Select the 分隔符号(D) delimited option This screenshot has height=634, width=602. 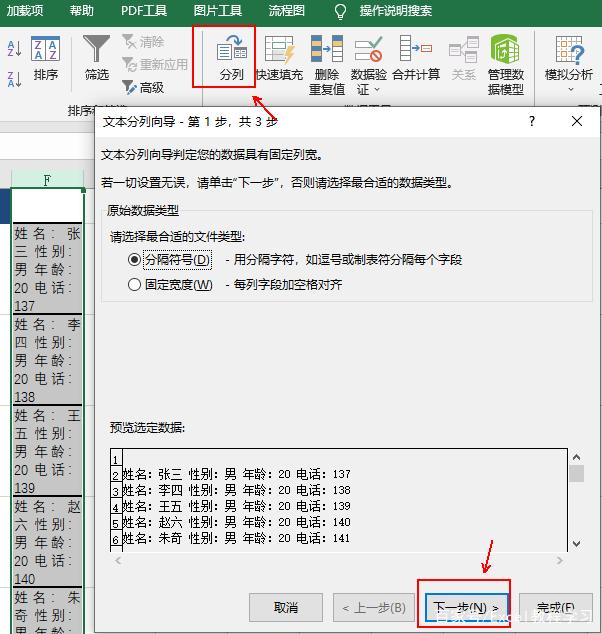click(x=169, y=259)
